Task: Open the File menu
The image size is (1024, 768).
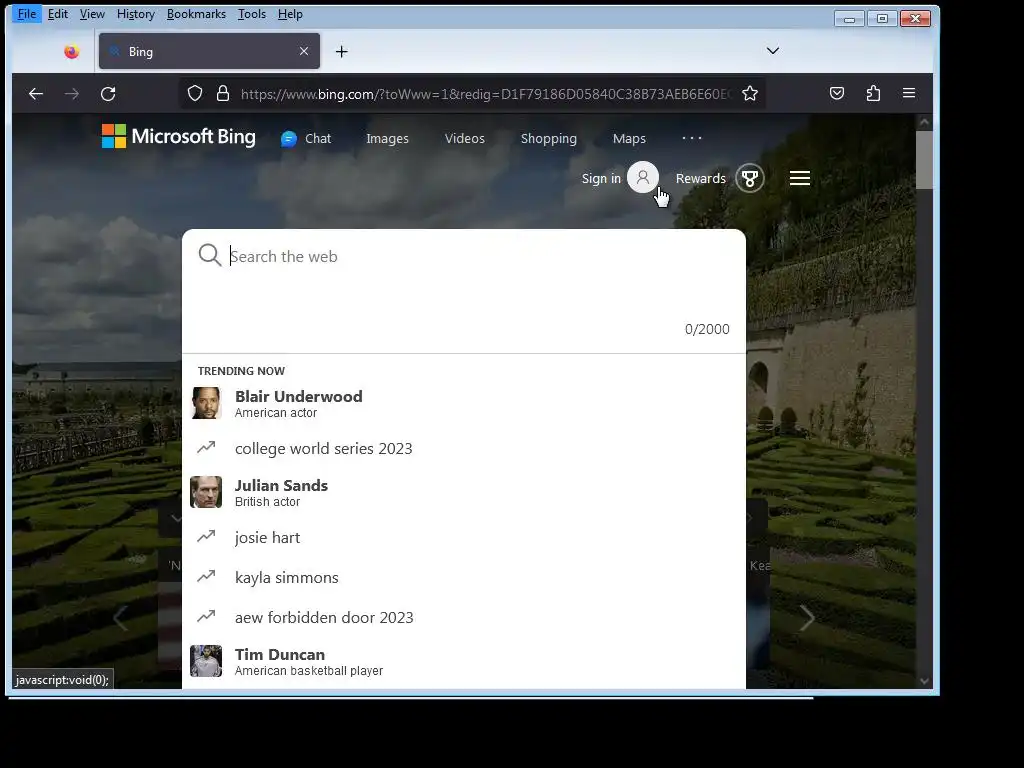Action: pos(27,14)
